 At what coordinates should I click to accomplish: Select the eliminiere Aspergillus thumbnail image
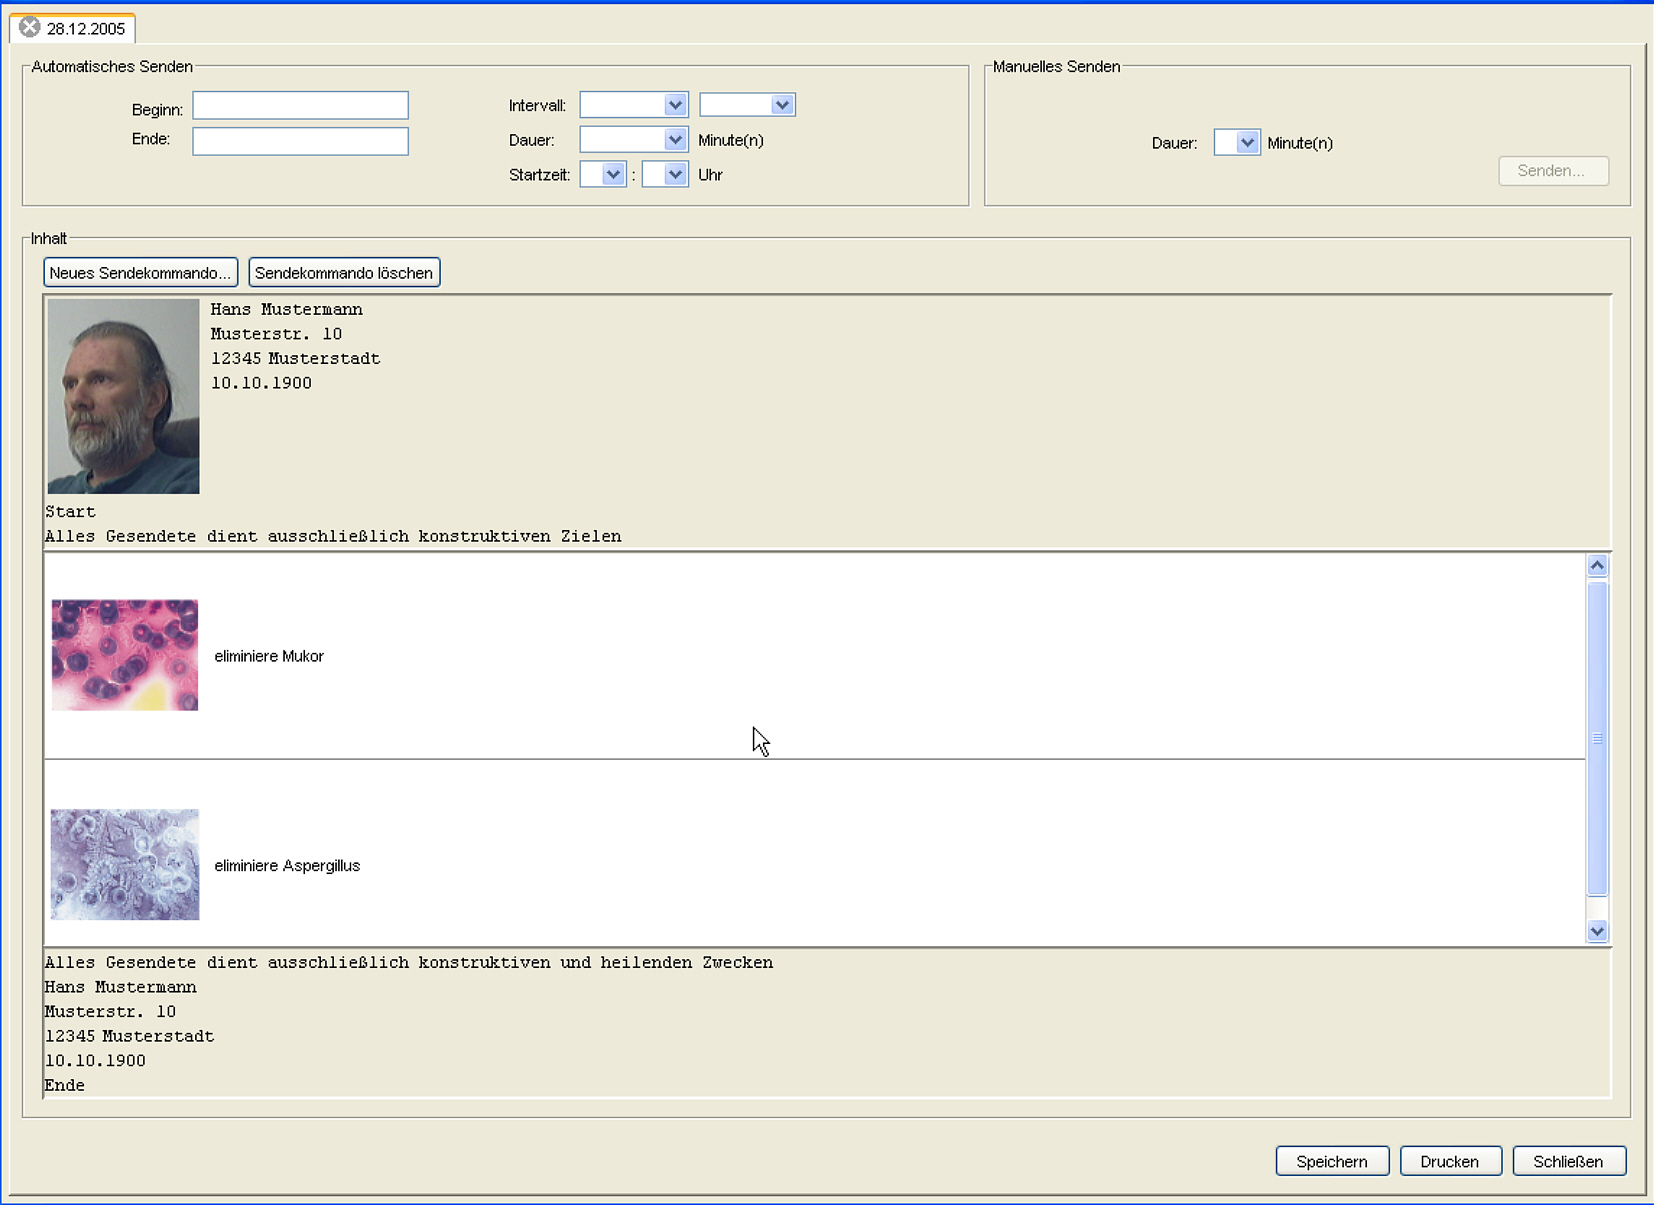click(x=125, y=864)
